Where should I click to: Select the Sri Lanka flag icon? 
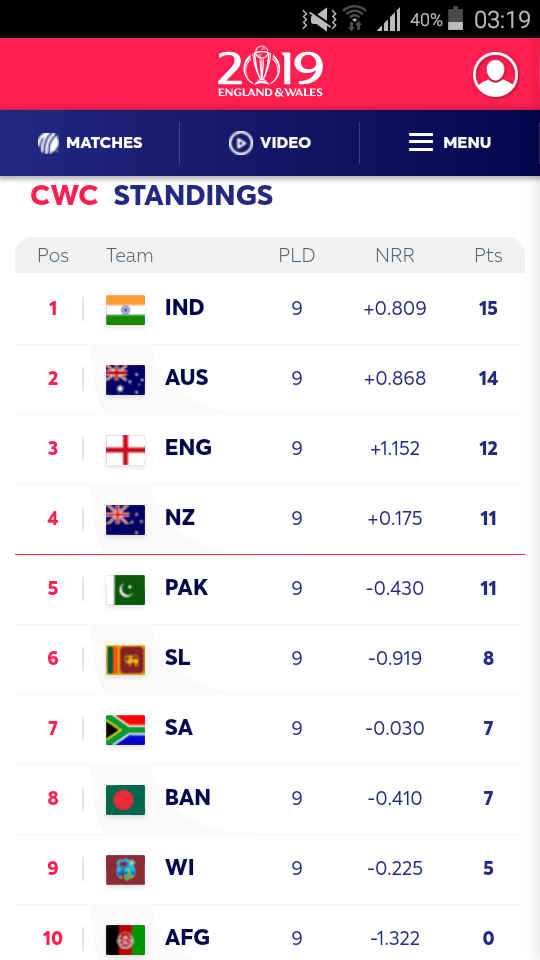click(x=126, y=659)
